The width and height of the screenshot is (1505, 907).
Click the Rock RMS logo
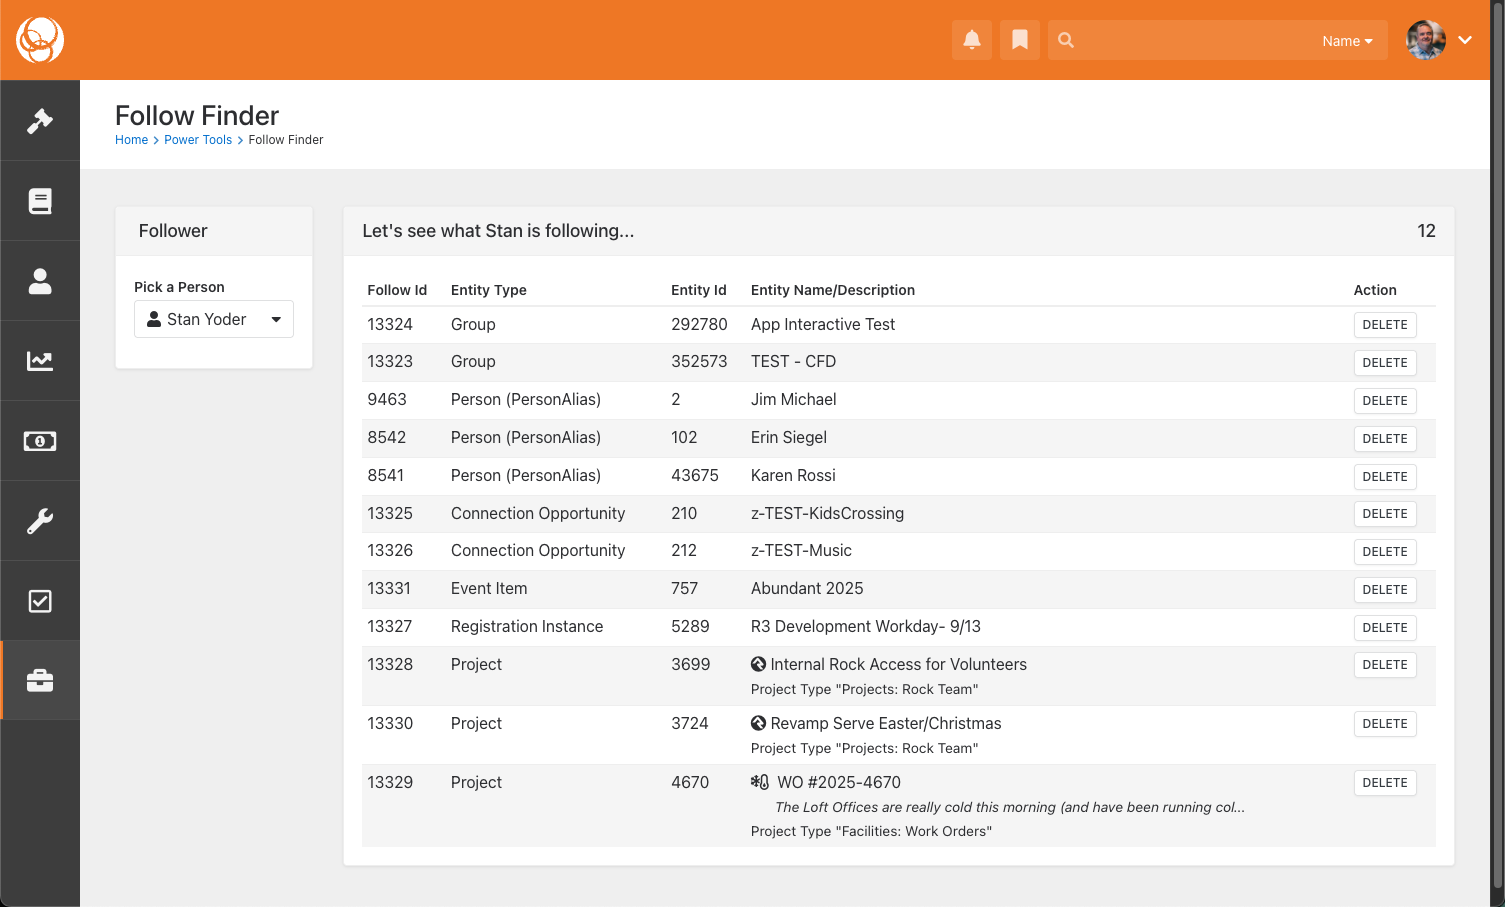pos(40,40)
